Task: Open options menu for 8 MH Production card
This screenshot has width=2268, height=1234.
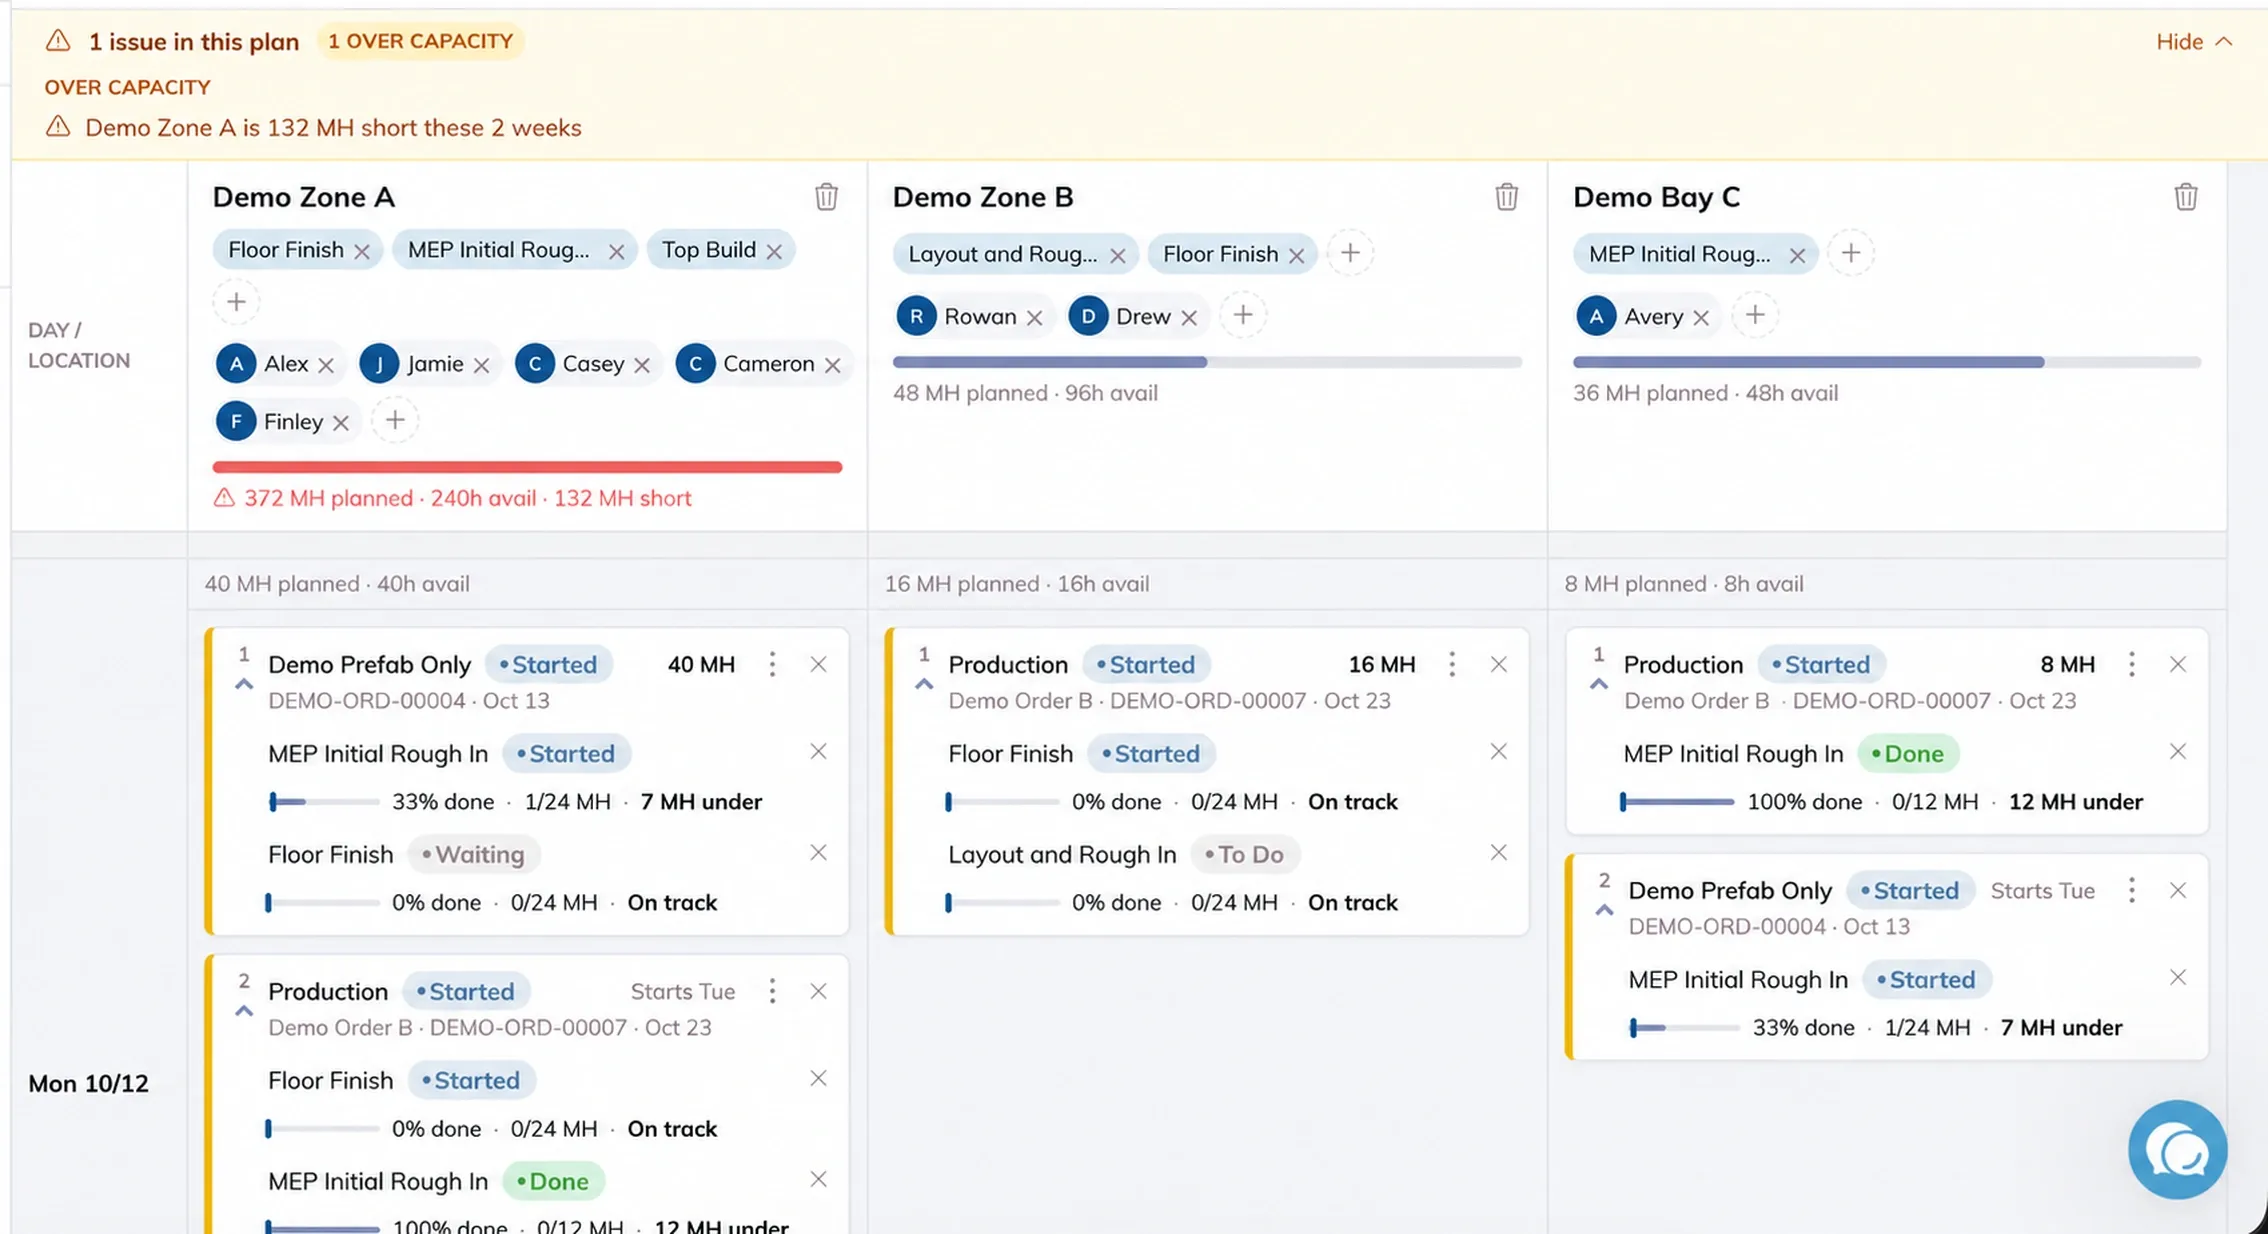Action: point(2132,665)
